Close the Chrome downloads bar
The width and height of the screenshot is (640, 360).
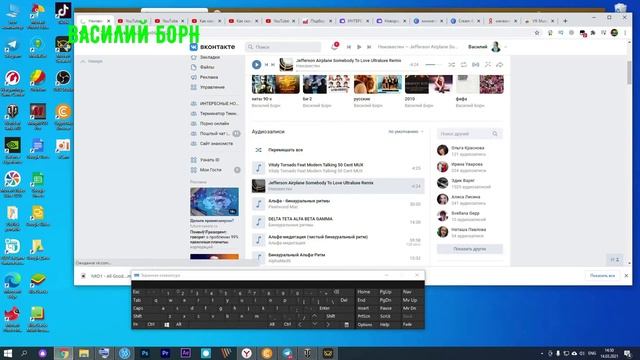point(626,276)
